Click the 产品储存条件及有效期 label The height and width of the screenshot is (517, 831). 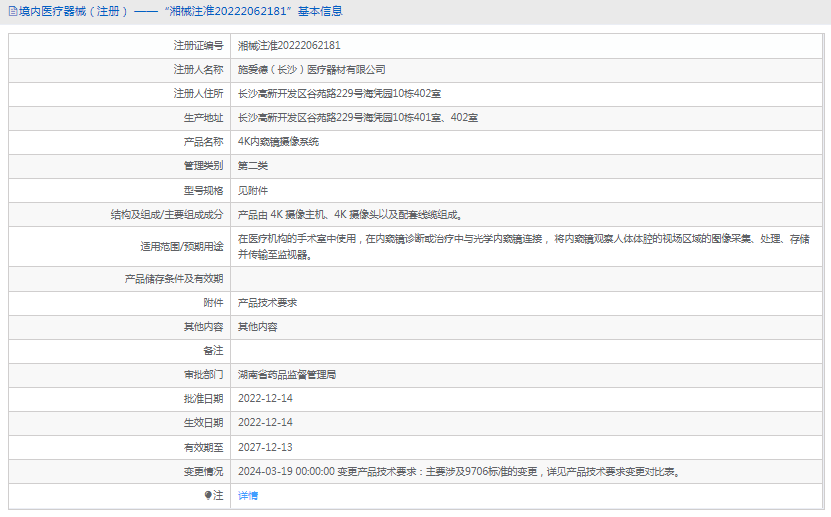[174, 279]
